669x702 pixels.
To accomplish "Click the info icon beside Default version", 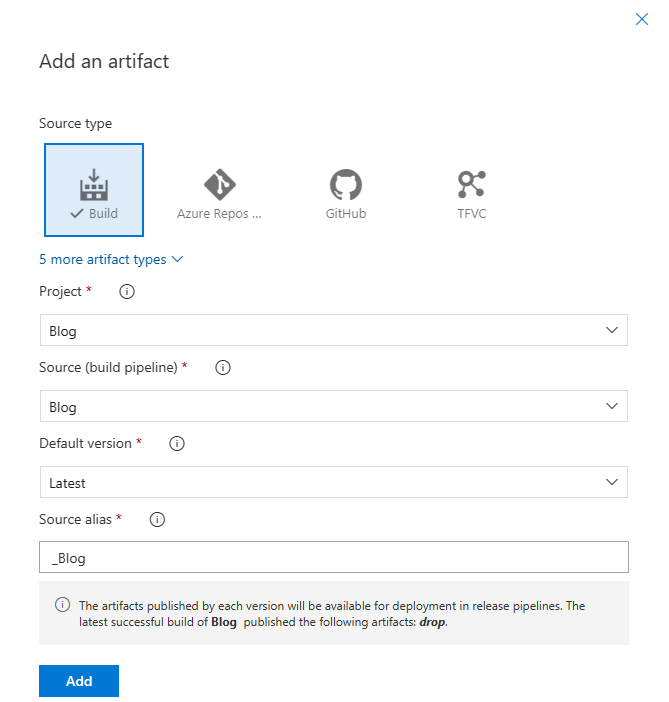I will coord(177,444).
